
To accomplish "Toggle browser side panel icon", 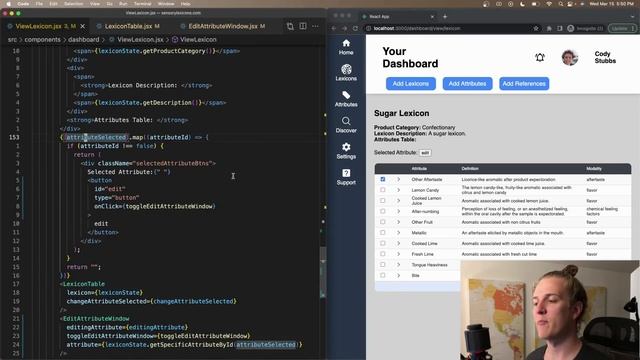I will click(x=560, y=28).
